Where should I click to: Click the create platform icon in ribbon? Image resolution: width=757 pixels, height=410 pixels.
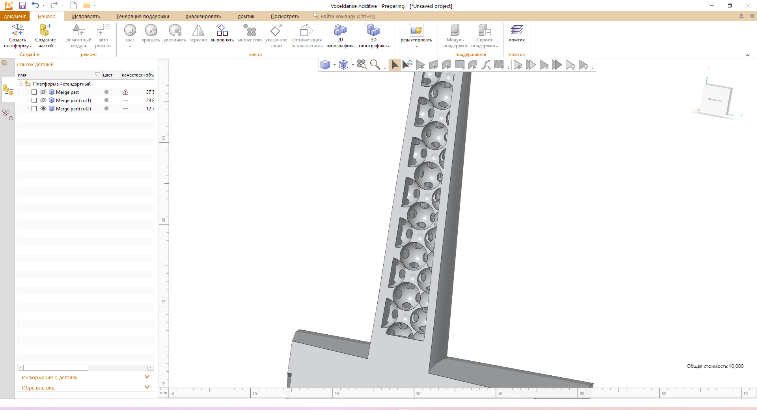pyautogui.click(x=19, y=34)
